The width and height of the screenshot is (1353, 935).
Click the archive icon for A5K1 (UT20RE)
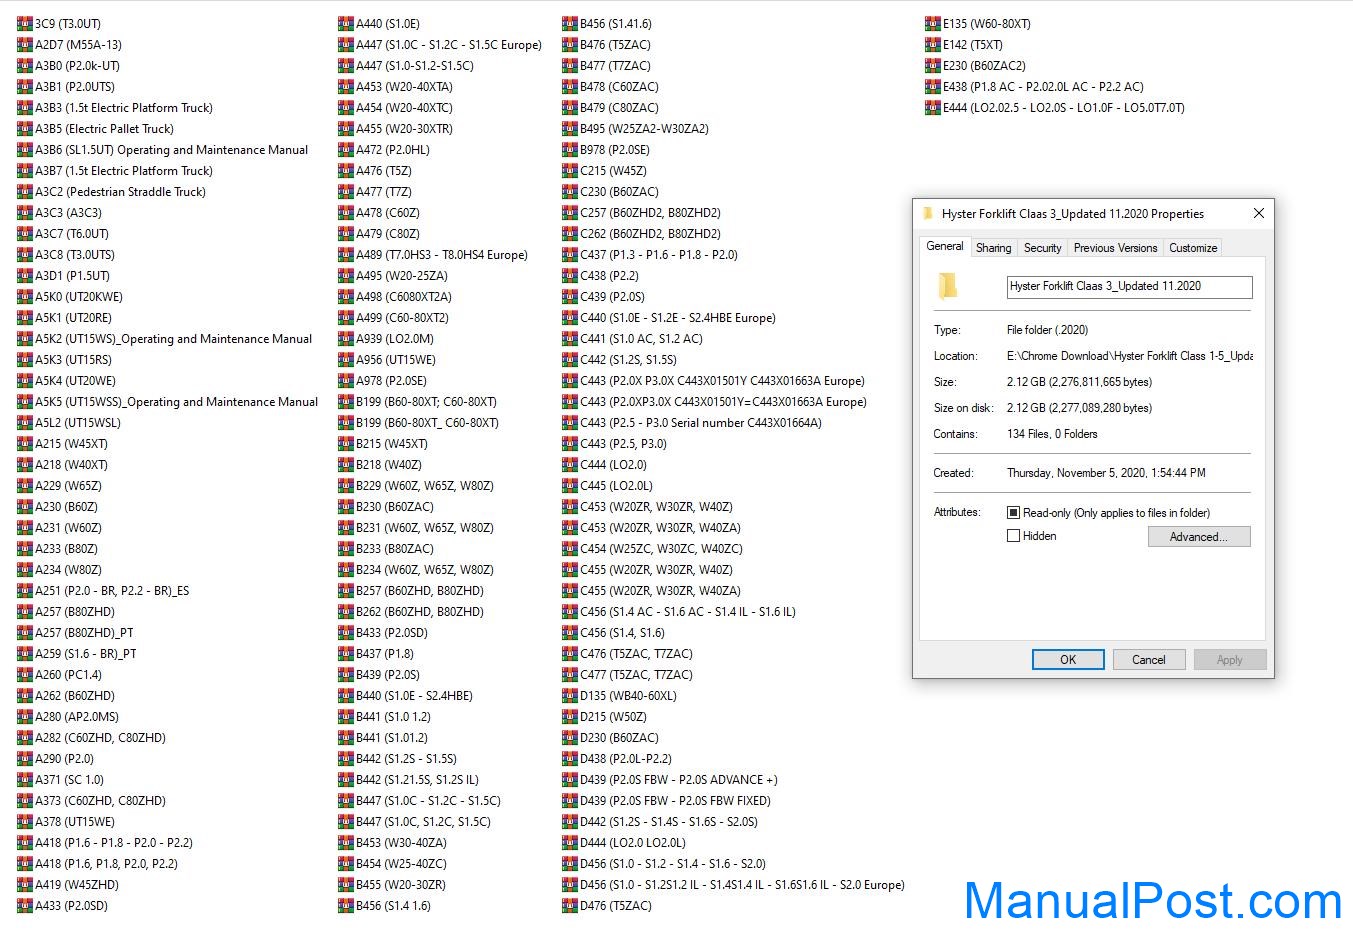pos(25,317)
